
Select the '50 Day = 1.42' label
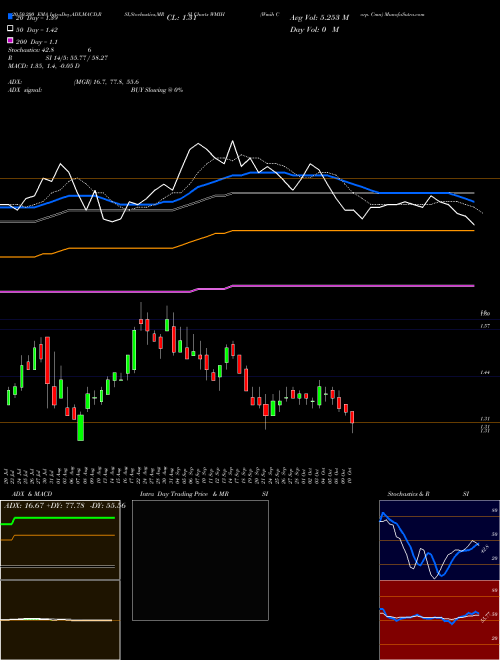tap(37, 30)
